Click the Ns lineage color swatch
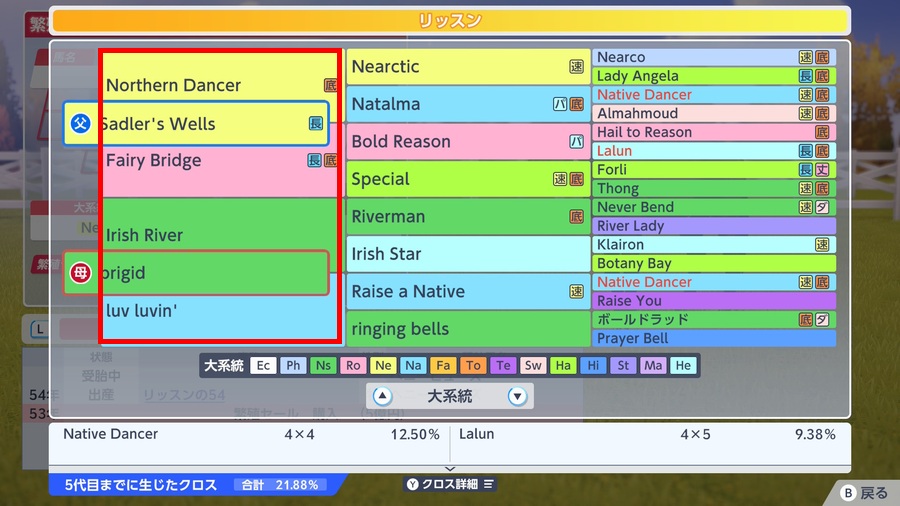 point(323,365)
